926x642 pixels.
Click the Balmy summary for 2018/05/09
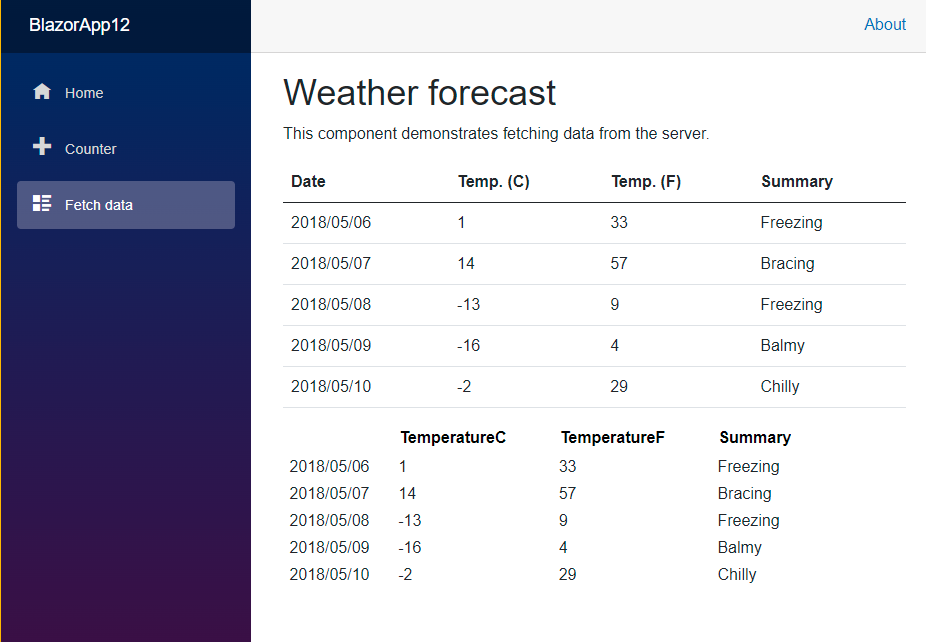(782, 345)
